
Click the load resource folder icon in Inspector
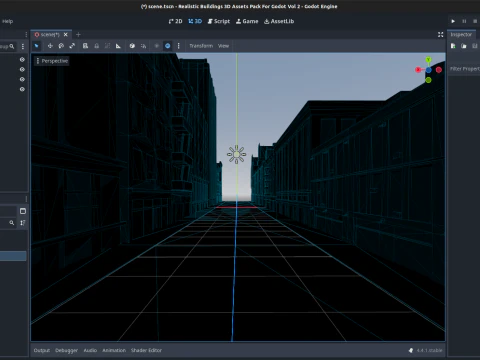tap(464, 46)
